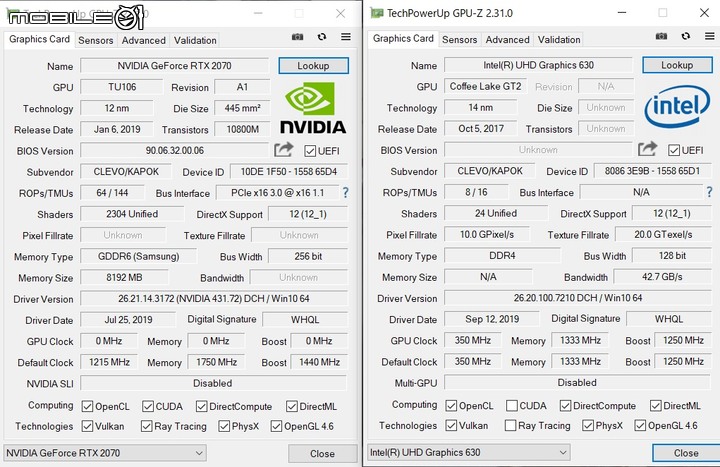Click Texture Fillrate field 20.0 GTexel/s
This screenshot has width=720, height=467.
[663, 234]
